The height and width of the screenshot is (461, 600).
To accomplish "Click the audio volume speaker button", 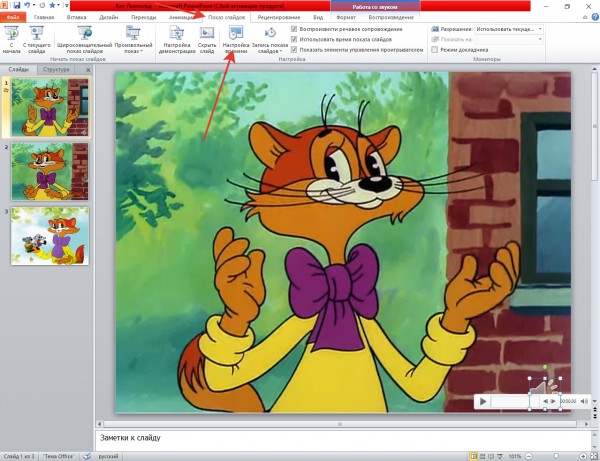I will point(584,401).
